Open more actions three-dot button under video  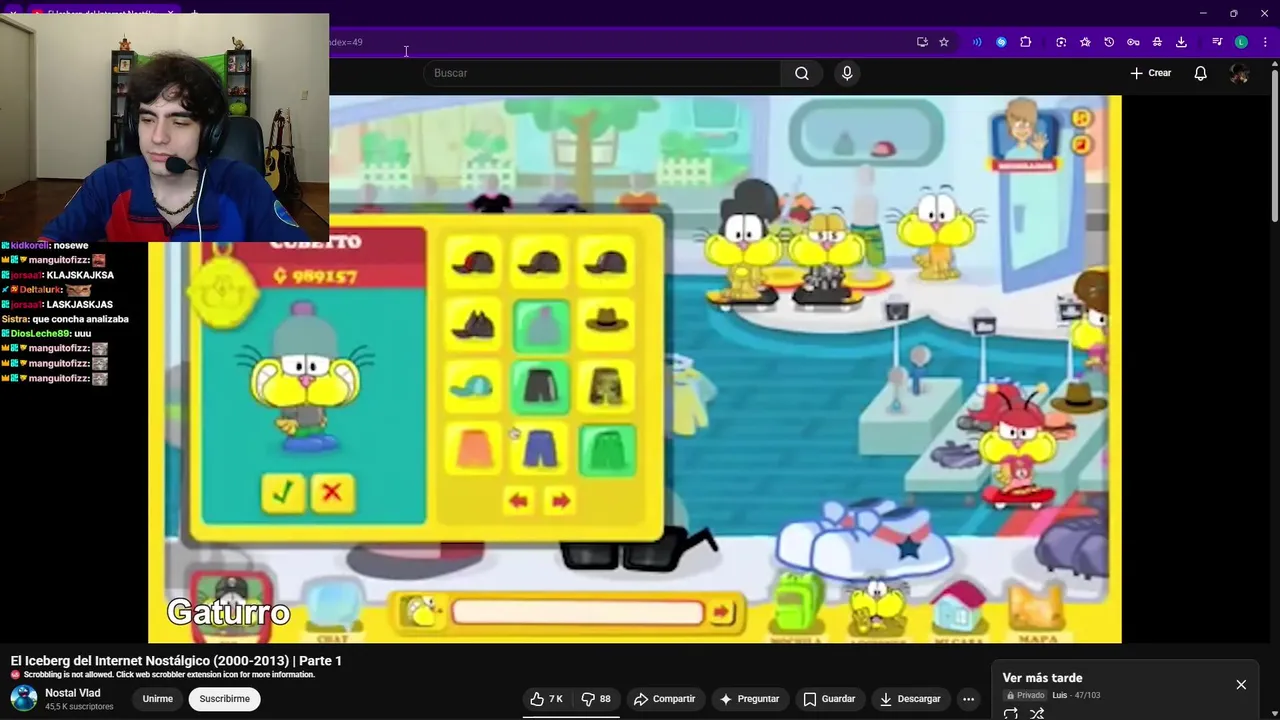(968, 699)
